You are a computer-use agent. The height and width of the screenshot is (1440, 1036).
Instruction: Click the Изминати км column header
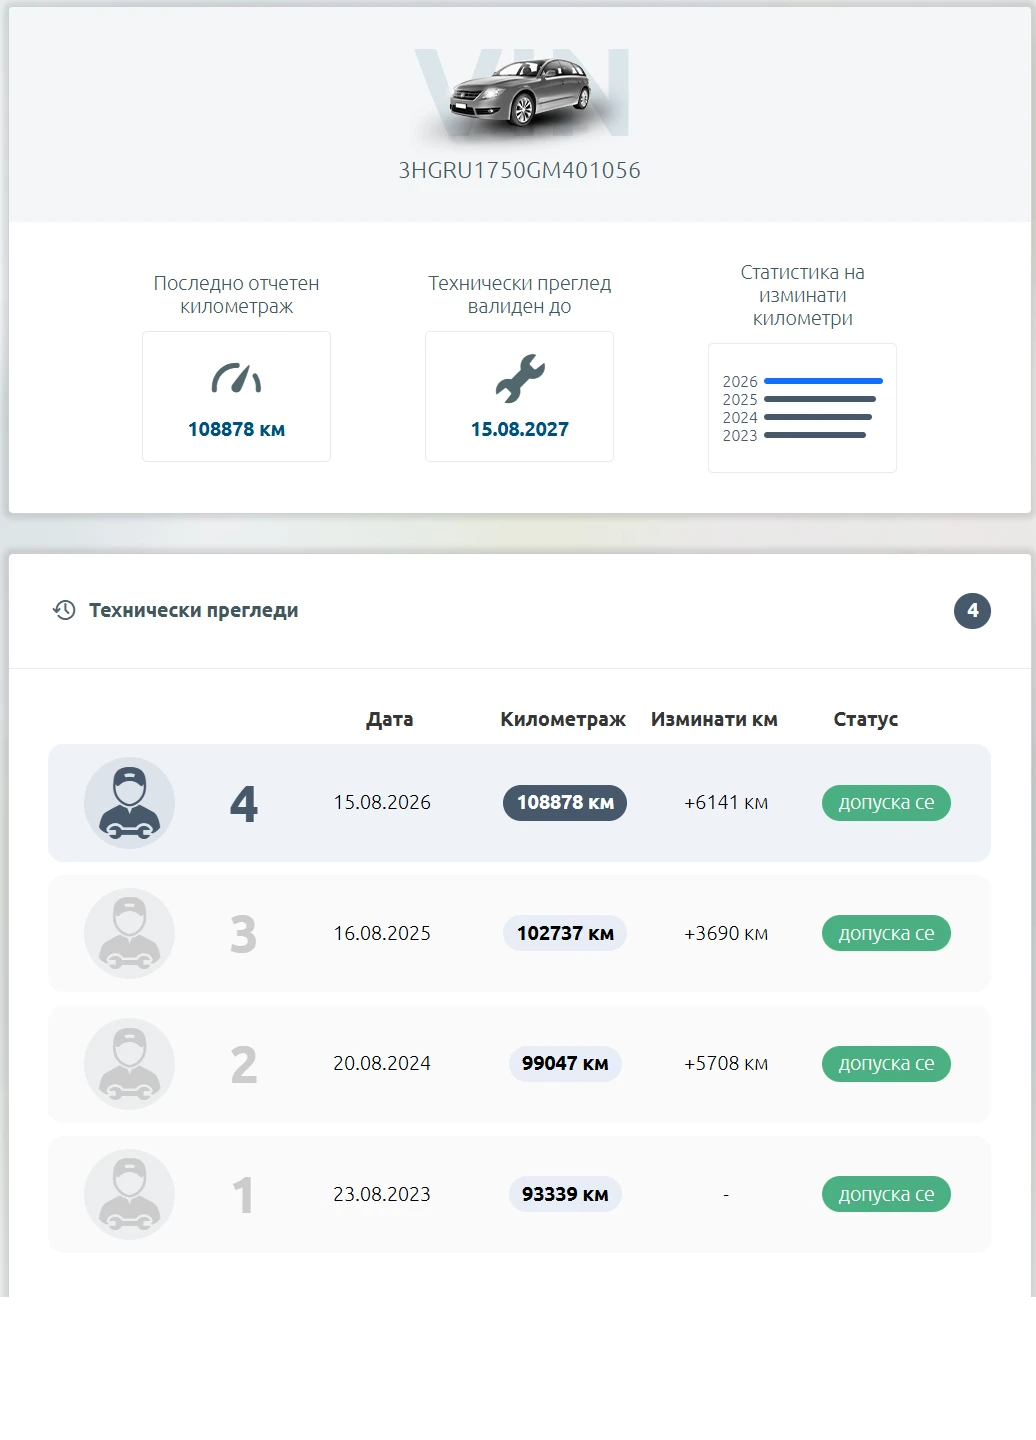pyautogui.click(x=714, y=719)
